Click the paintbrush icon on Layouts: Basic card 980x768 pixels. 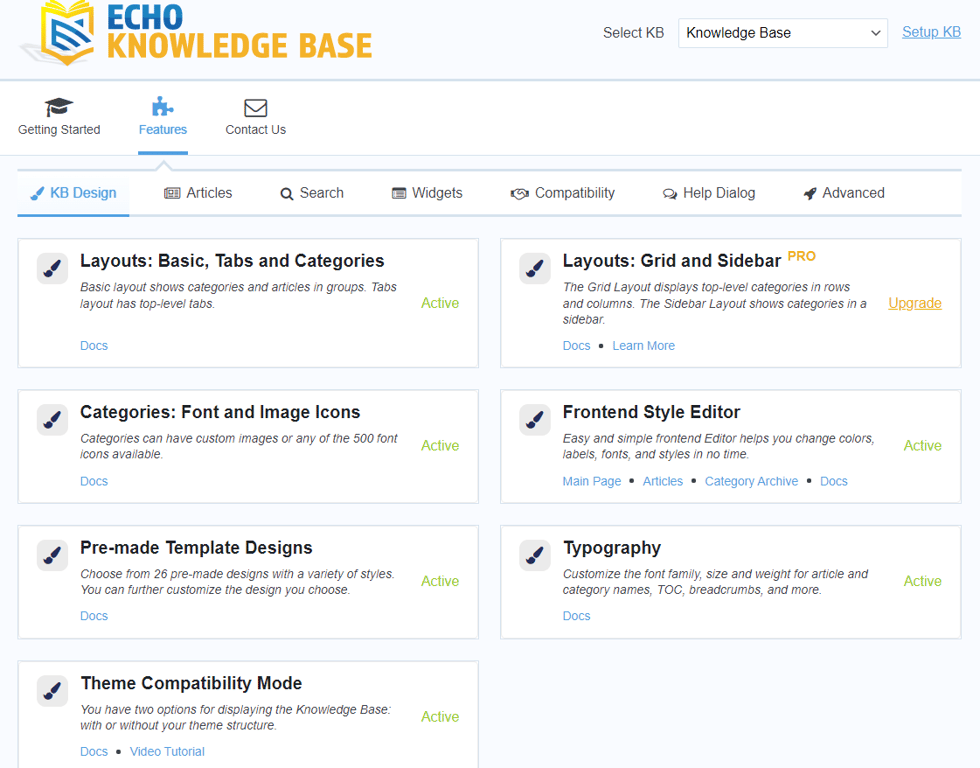click(52, 268)
